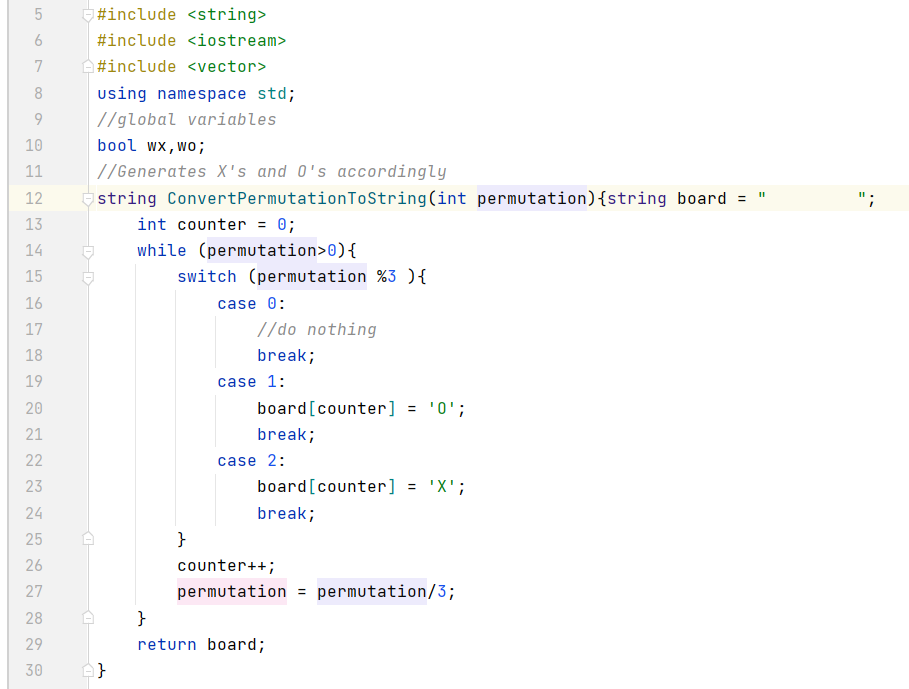Select the function name ConvertPermutationToString

tap(284, 197)
